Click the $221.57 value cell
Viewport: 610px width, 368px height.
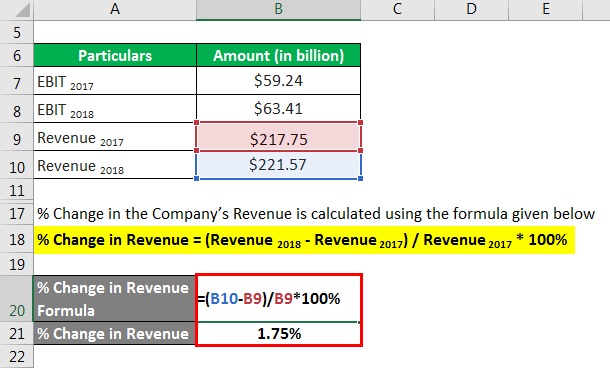(279, 165)
